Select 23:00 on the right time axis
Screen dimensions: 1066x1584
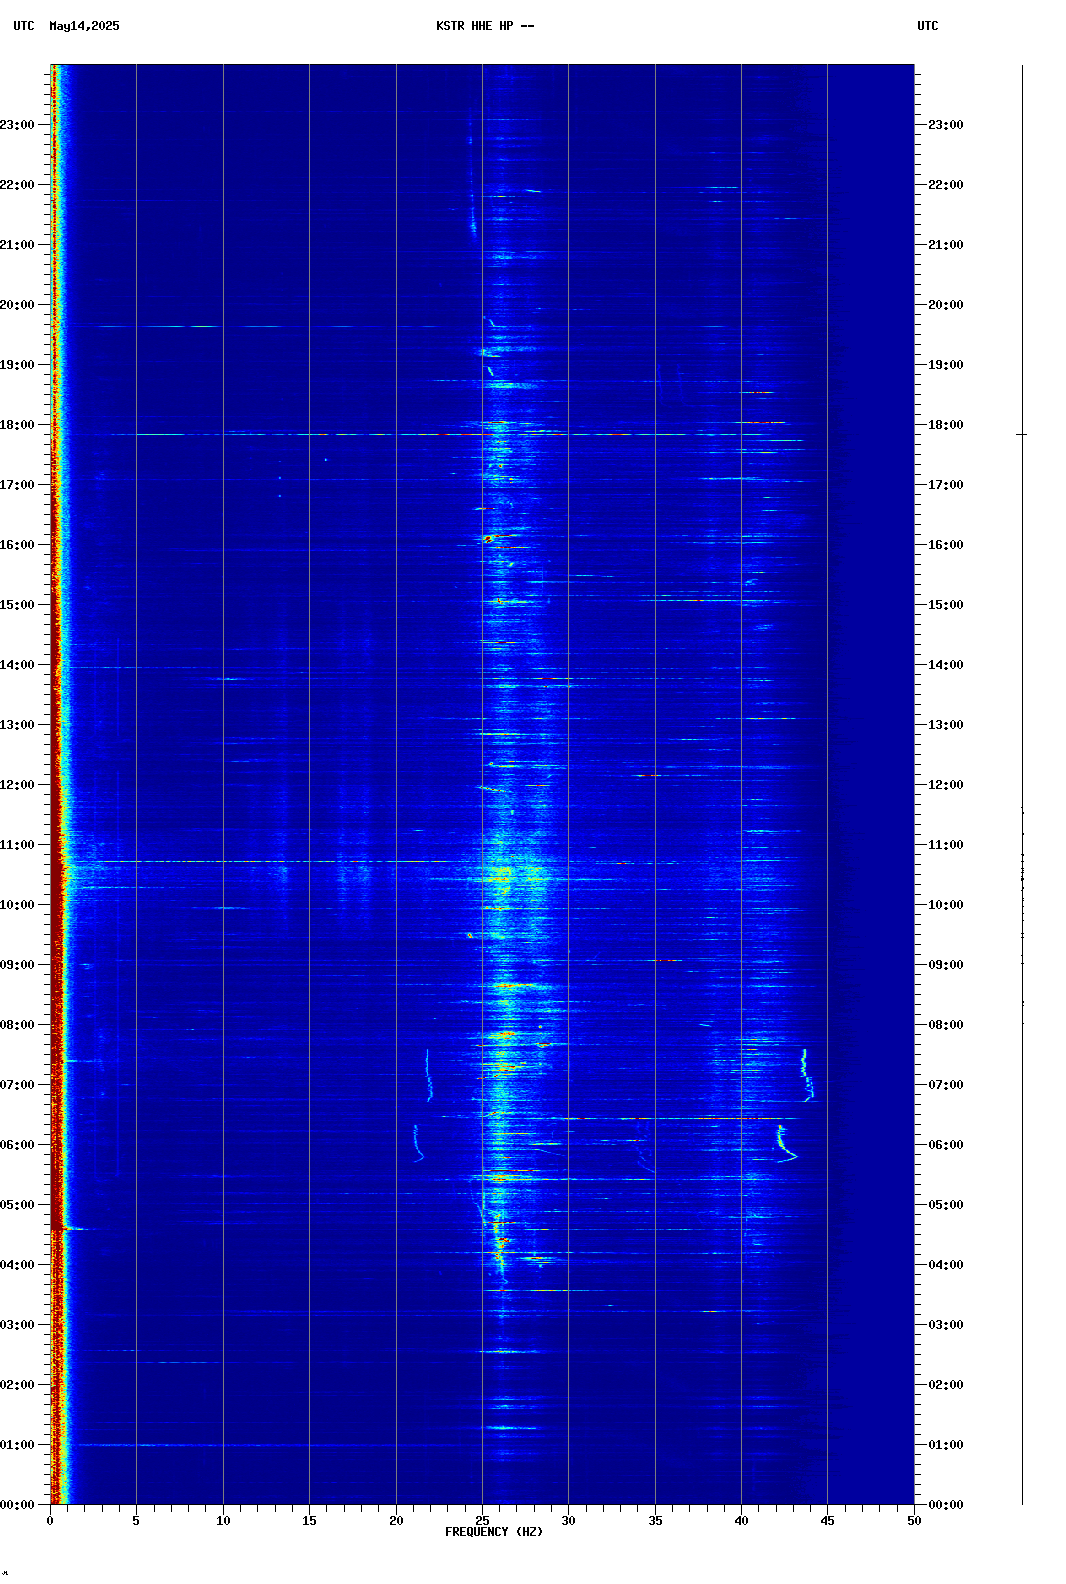(x=946, y=125)
